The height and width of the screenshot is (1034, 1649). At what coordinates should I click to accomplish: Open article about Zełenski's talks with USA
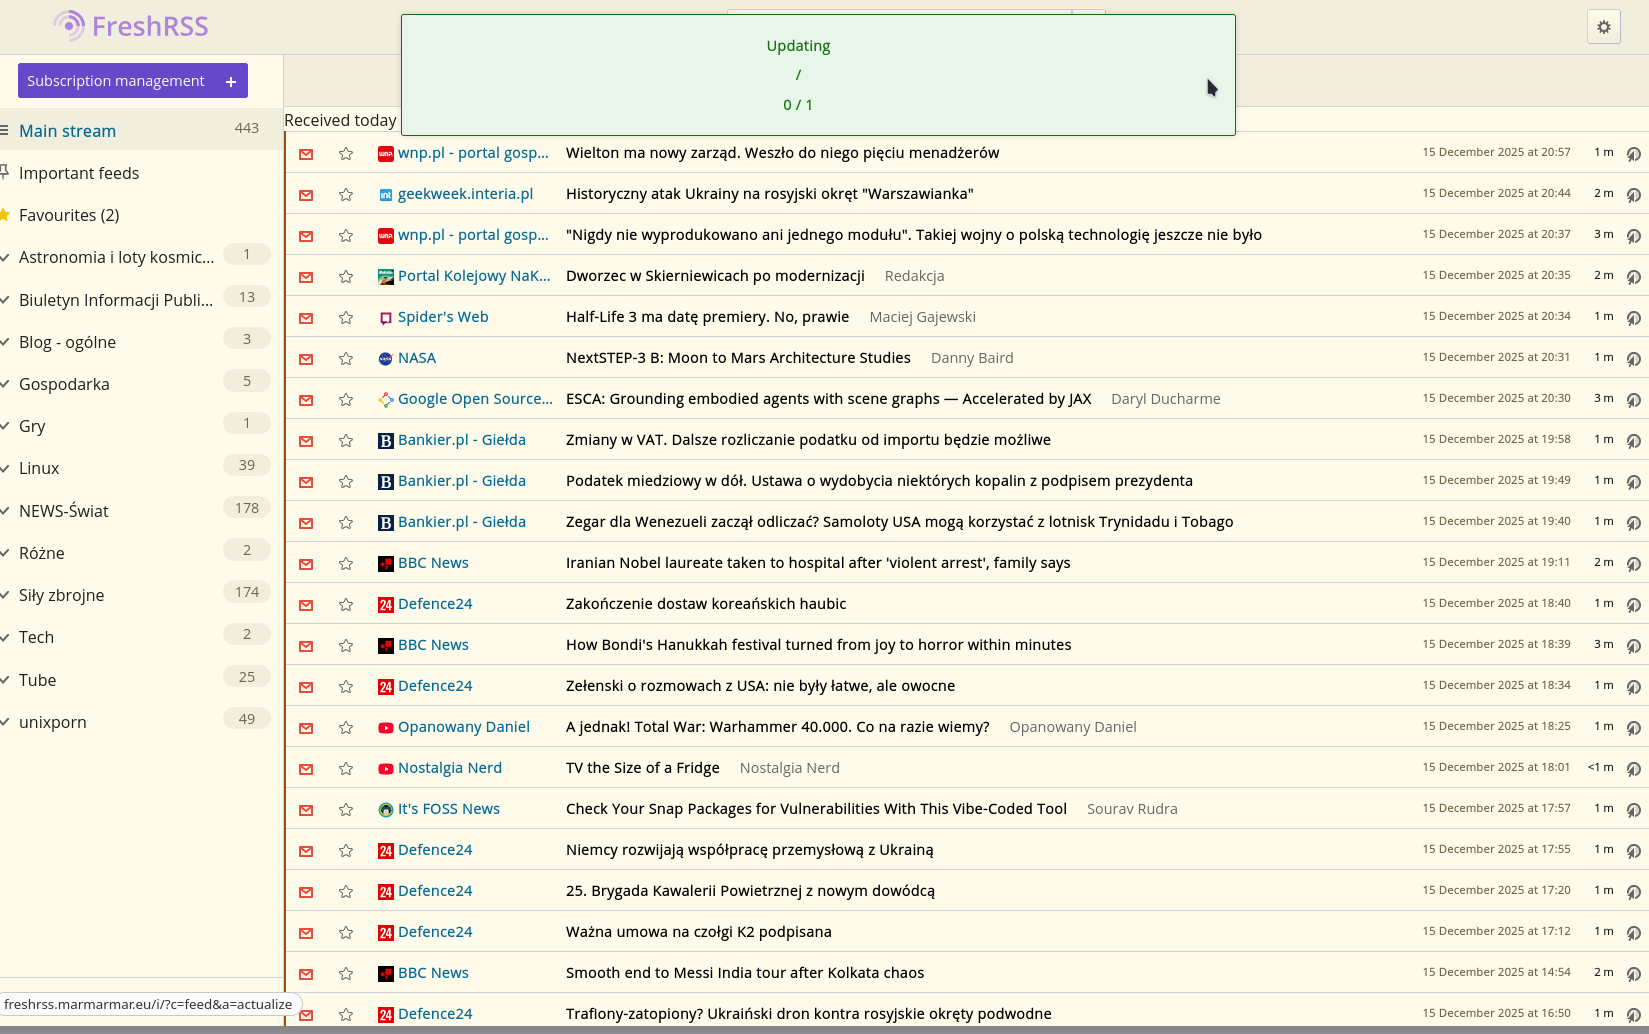tap(760, 686)
